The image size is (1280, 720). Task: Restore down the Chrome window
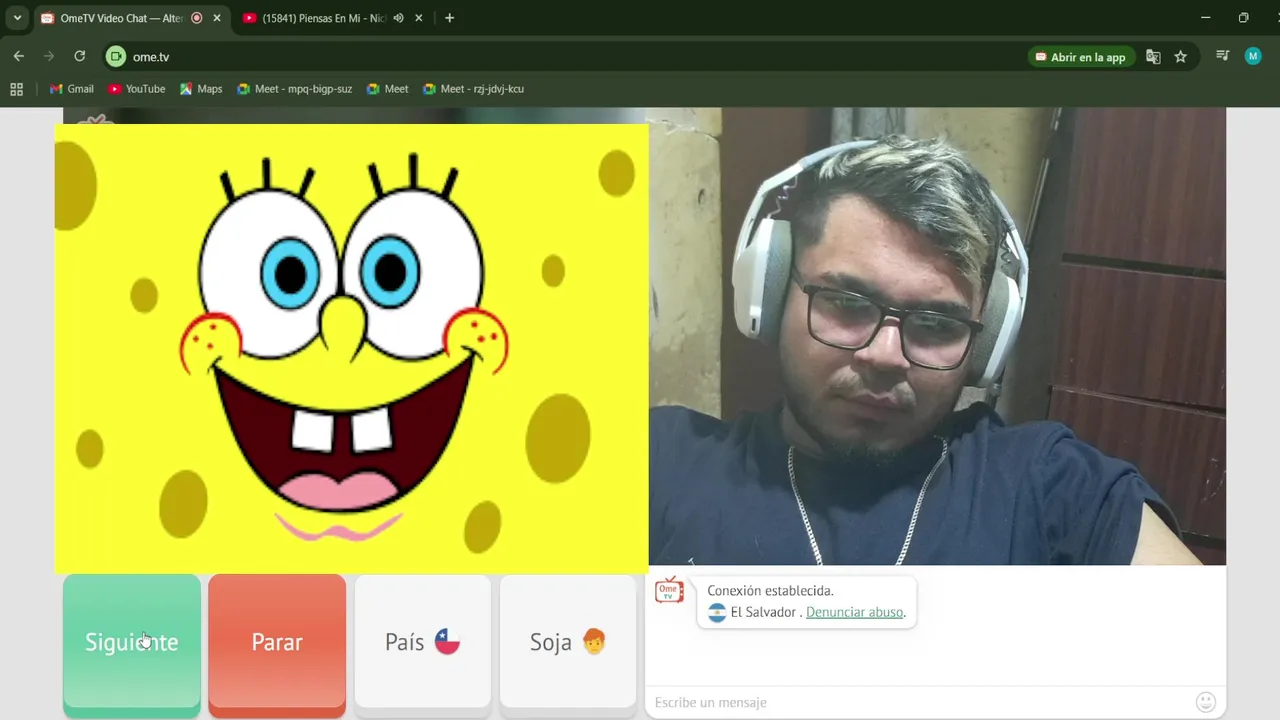coord(1243,18)
